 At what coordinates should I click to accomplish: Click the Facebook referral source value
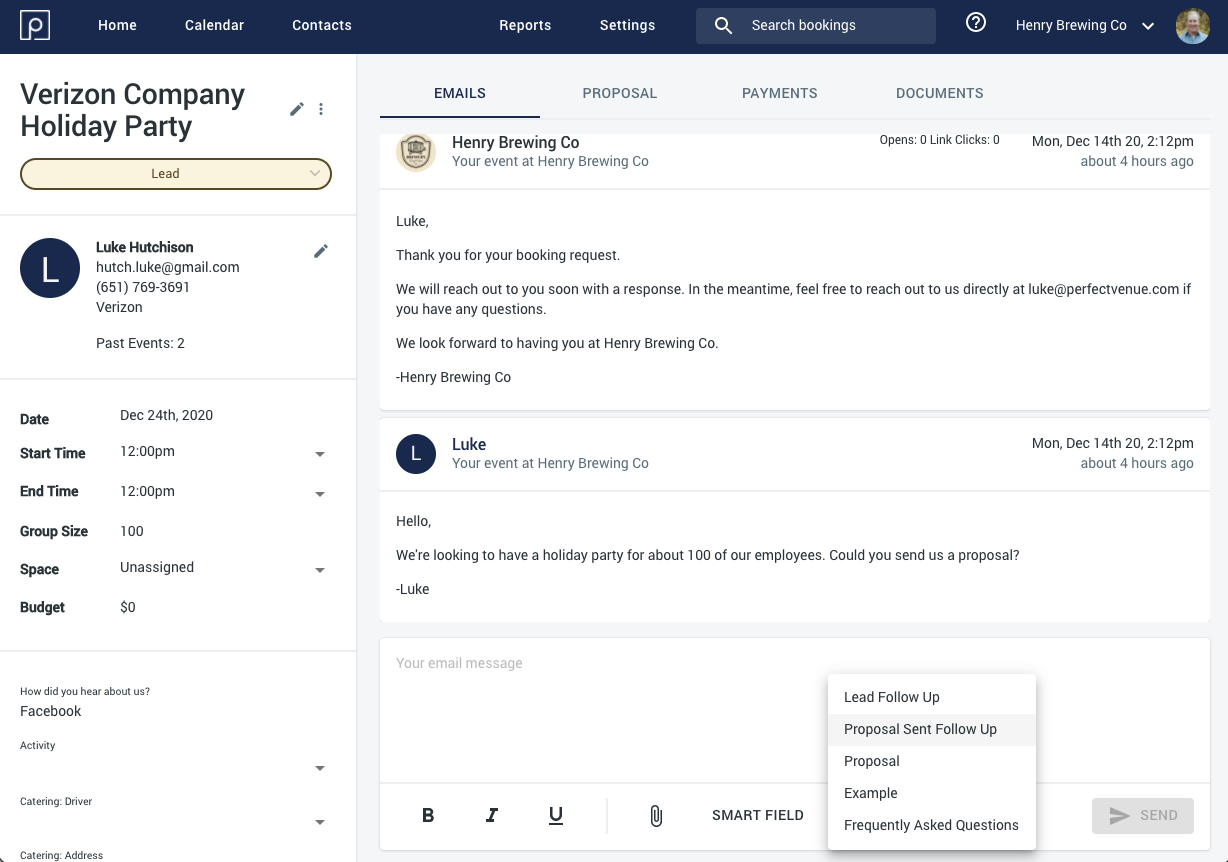point(51,711)
